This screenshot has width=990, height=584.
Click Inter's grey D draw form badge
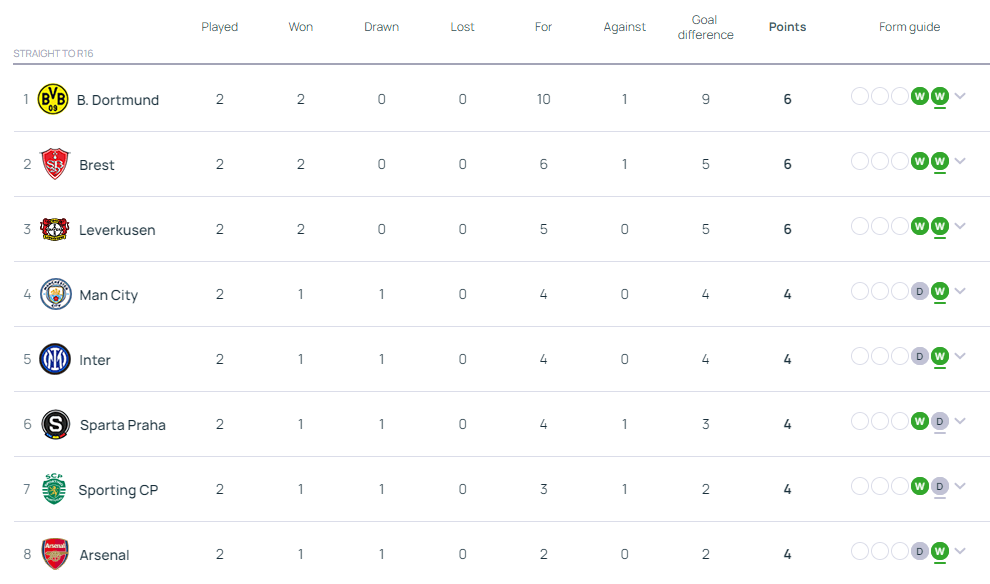[919, 357]
